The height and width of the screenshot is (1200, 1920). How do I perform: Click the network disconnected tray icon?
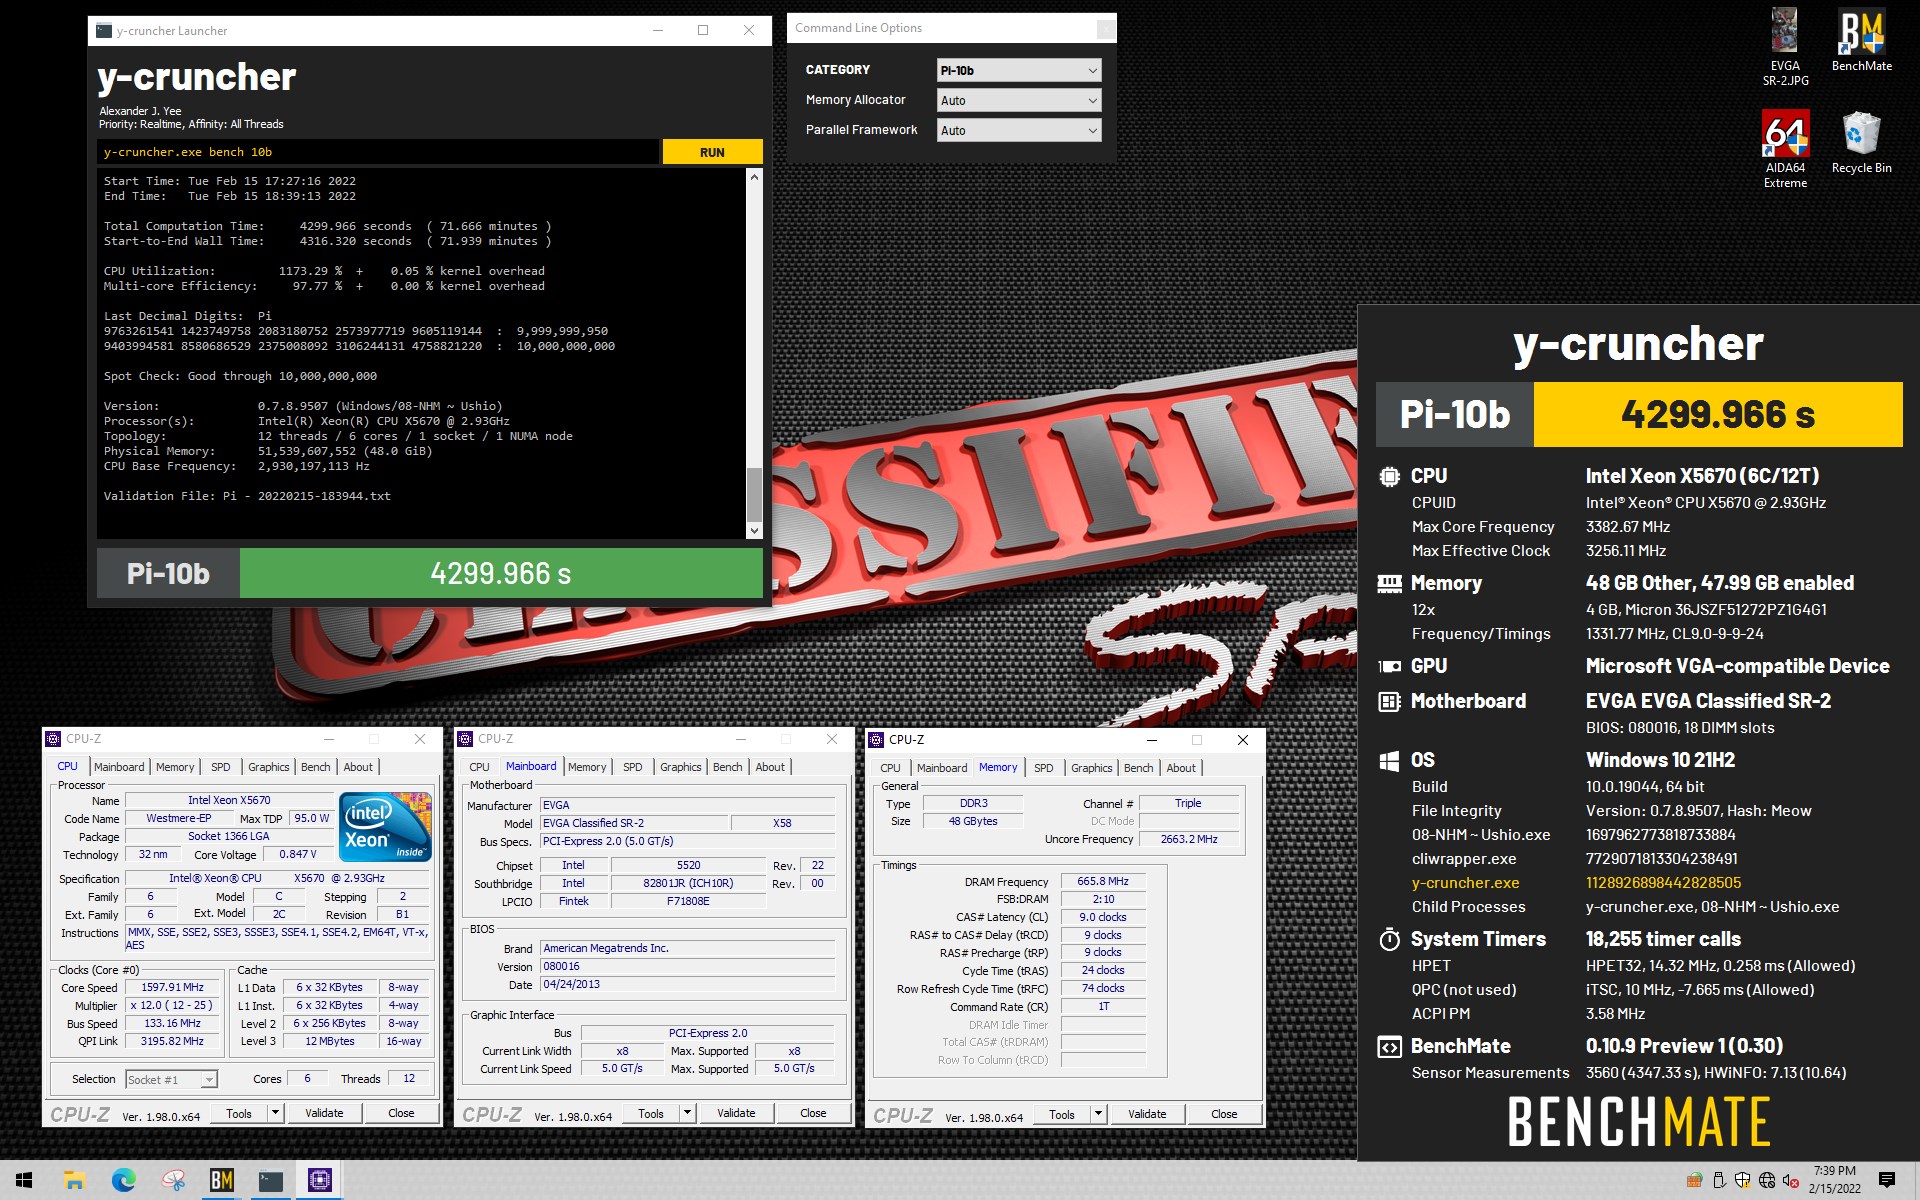1767,1181
